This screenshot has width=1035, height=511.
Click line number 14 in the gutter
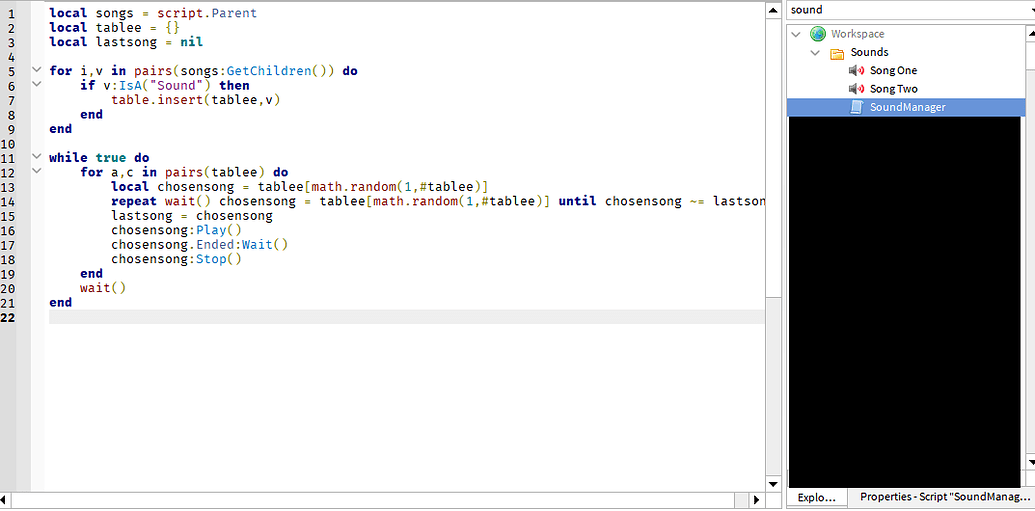click(x=8, y=201)
